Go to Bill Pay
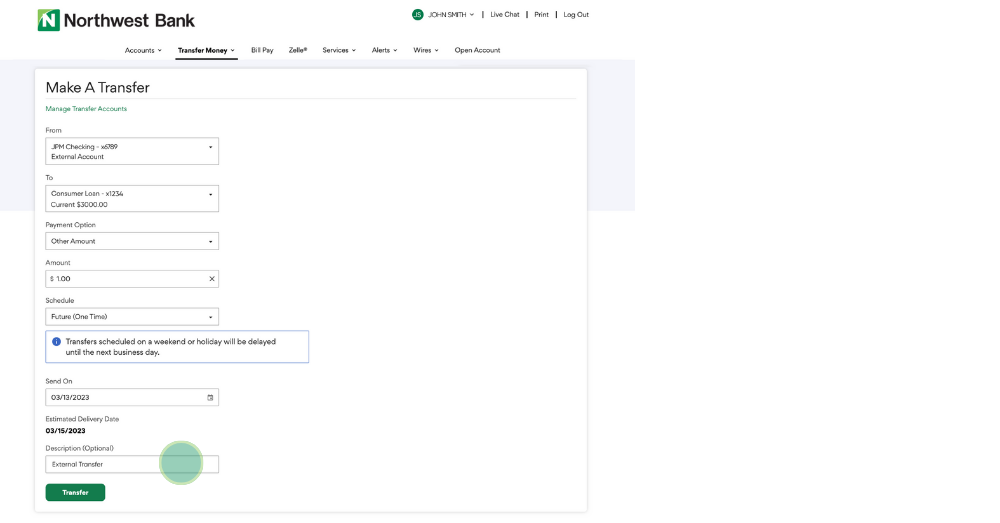Viewport: 1000px width, 523px height. point(262,50)
